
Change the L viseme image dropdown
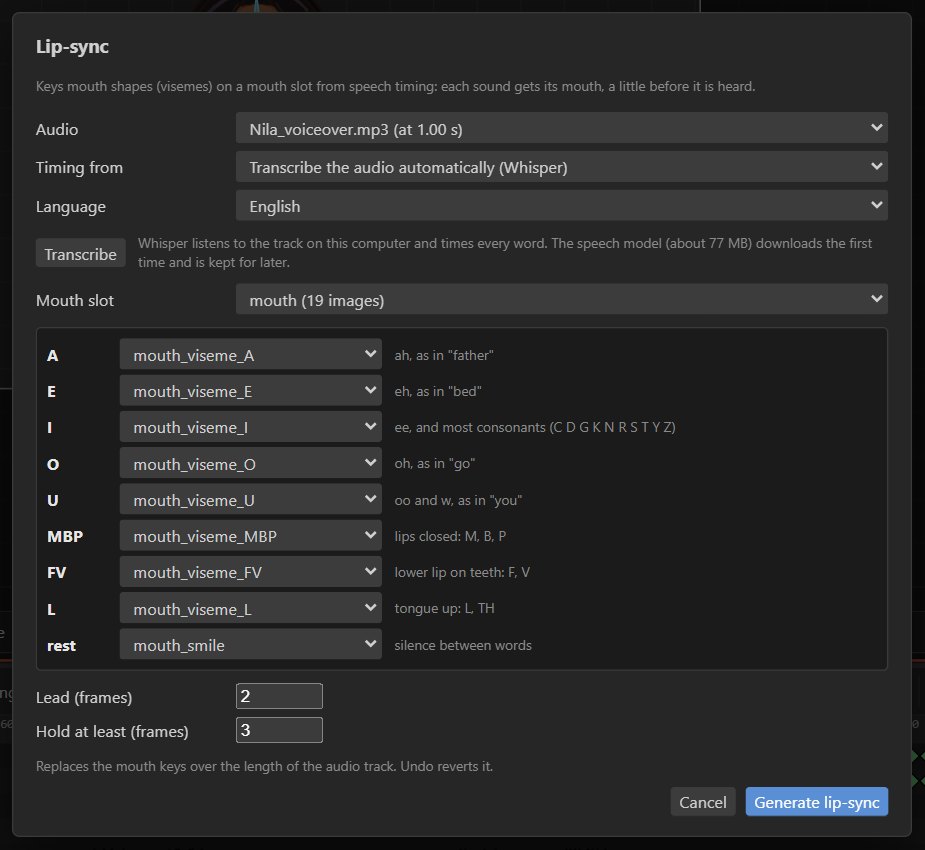[251, 608]
